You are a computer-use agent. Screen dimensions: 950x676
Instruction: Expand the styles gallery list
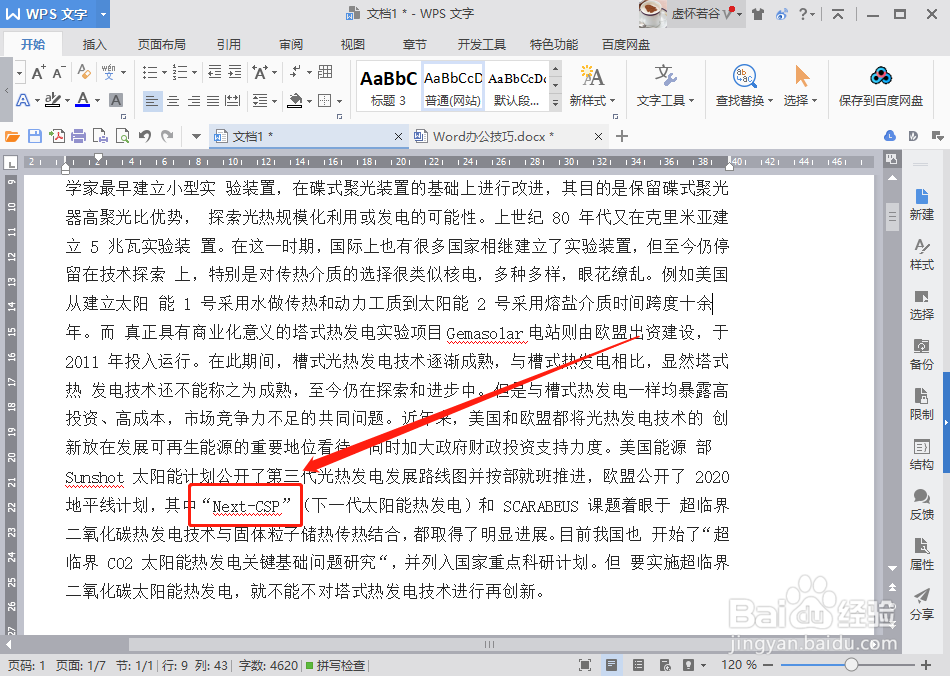(556, 102)
